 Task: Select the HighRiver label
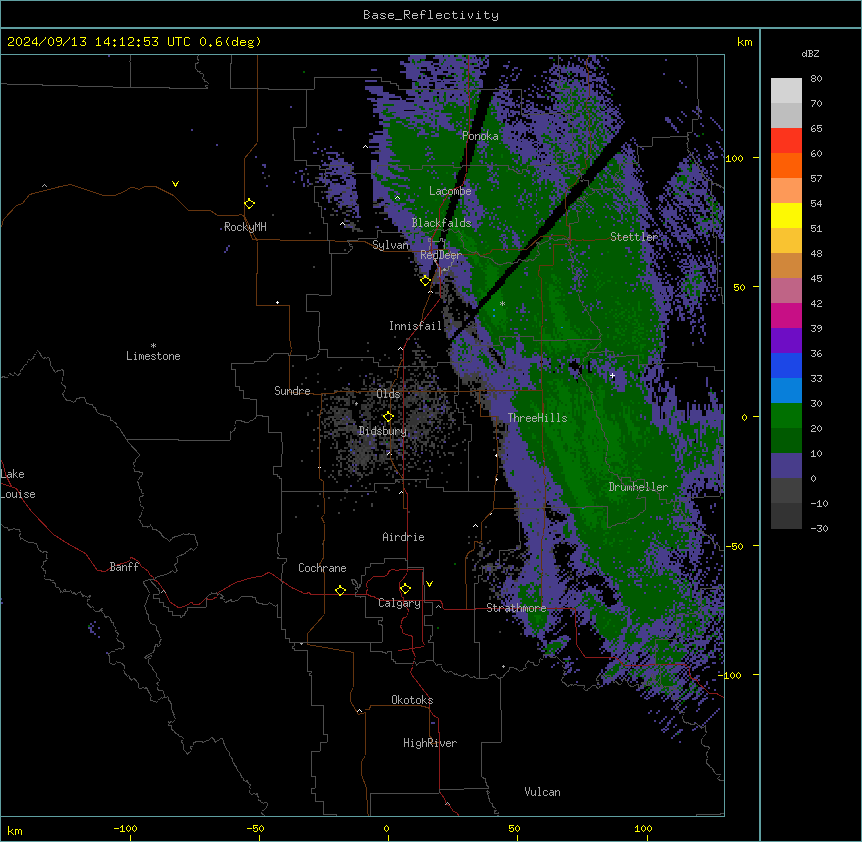click(430, 743)
